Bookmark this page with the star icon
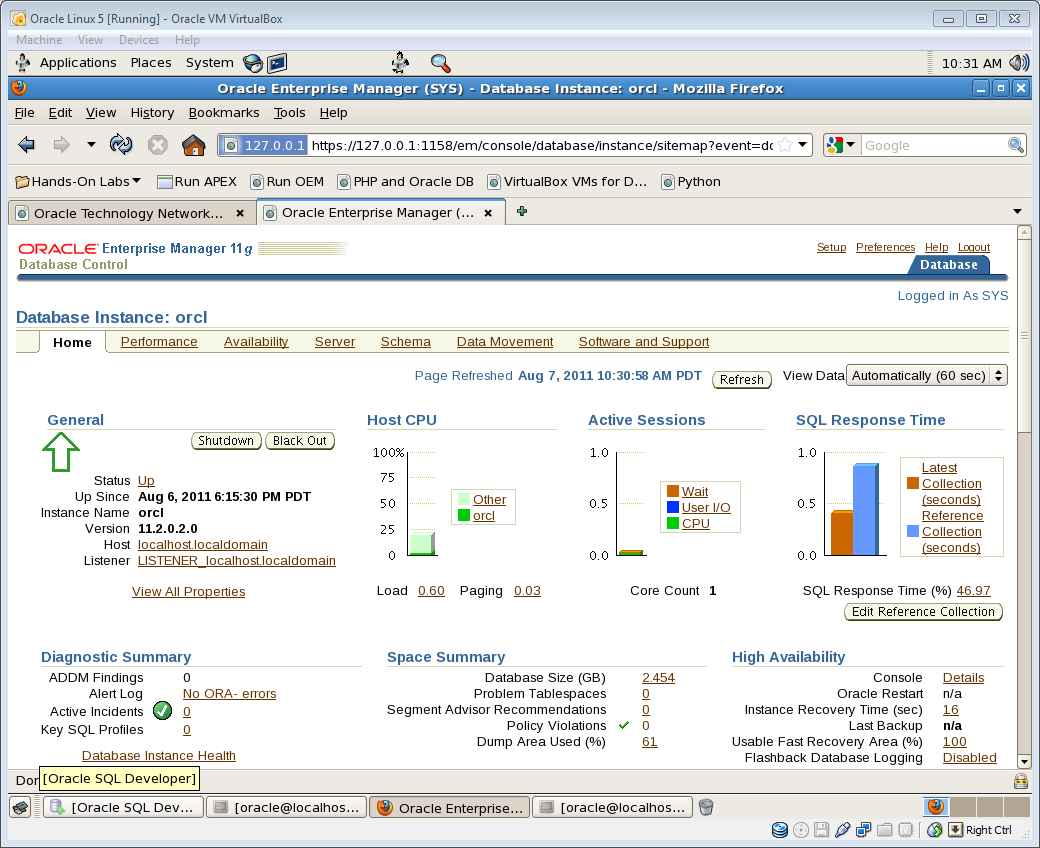Screen dimensions: 1040x848 [785, 145]
